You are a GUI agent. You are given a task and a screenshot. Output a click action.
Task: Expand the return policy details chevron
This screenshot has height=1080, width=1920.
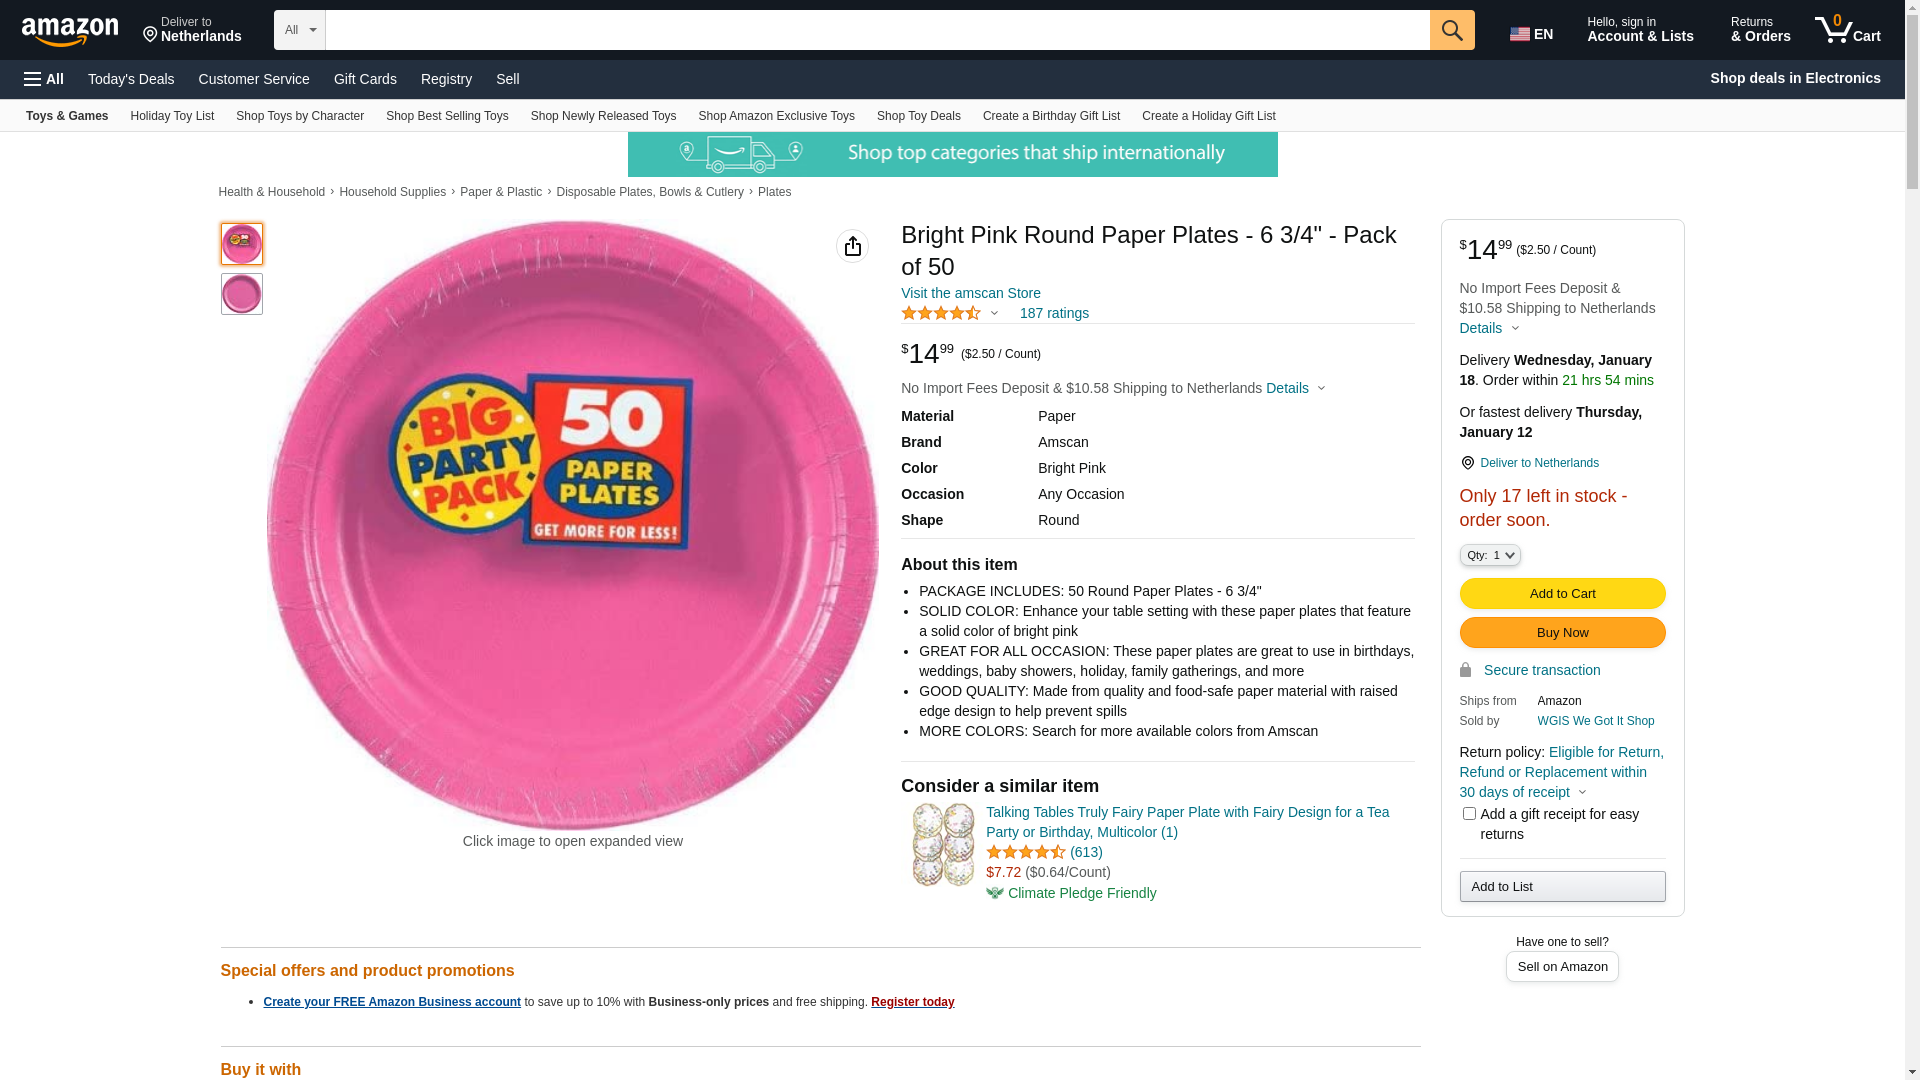(1582, 793)
